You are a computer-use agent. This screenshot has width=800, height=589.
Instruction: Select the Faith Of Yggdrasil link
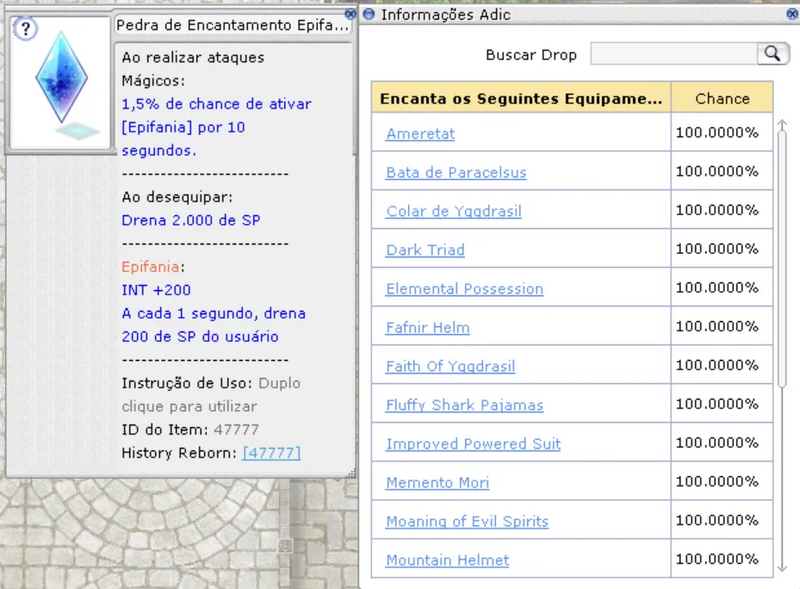tap(450, 367)
